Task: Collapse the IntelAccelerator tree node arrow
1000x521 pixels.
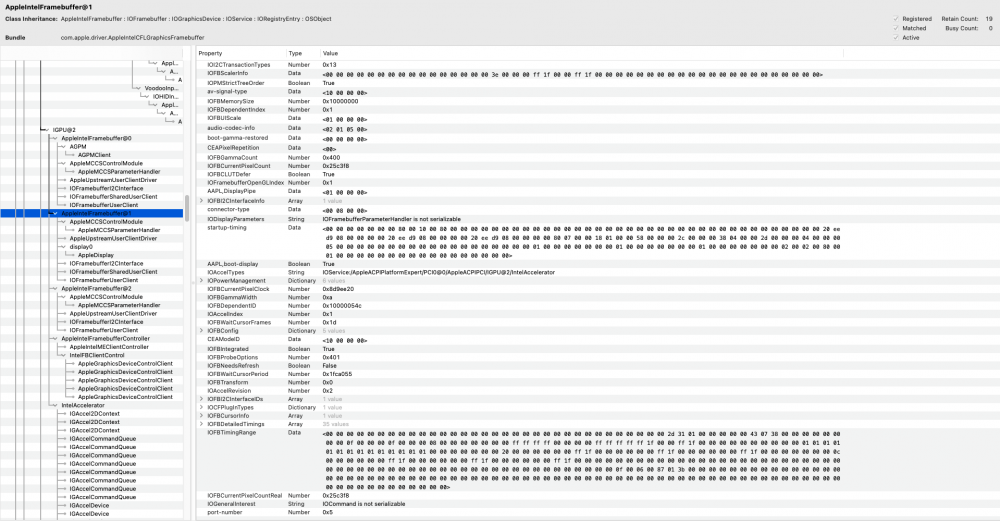Action: click(x=55, y=406)
